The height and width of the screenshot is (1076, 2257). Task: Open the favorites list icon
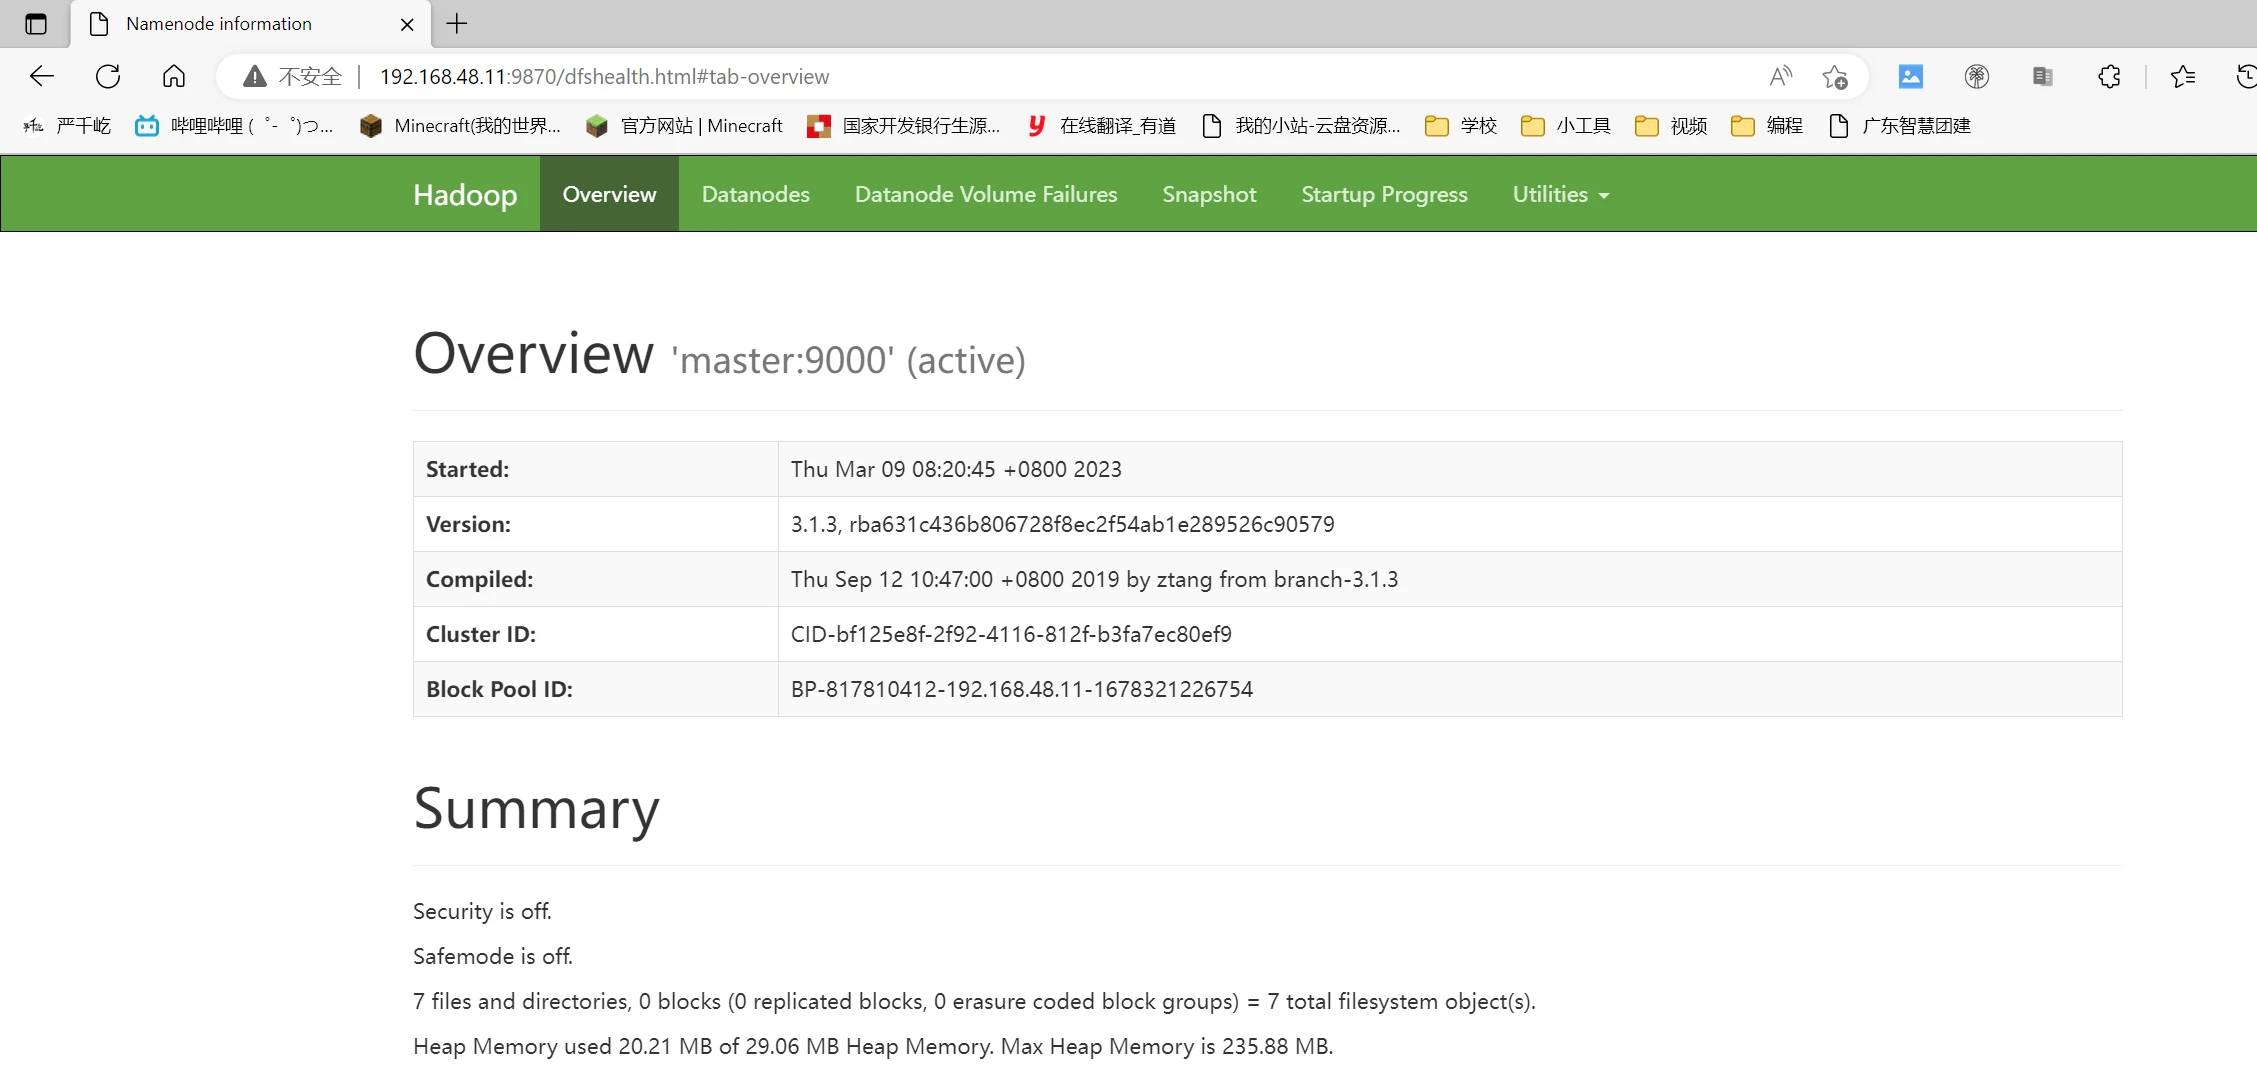click(x=2182, y=76)
